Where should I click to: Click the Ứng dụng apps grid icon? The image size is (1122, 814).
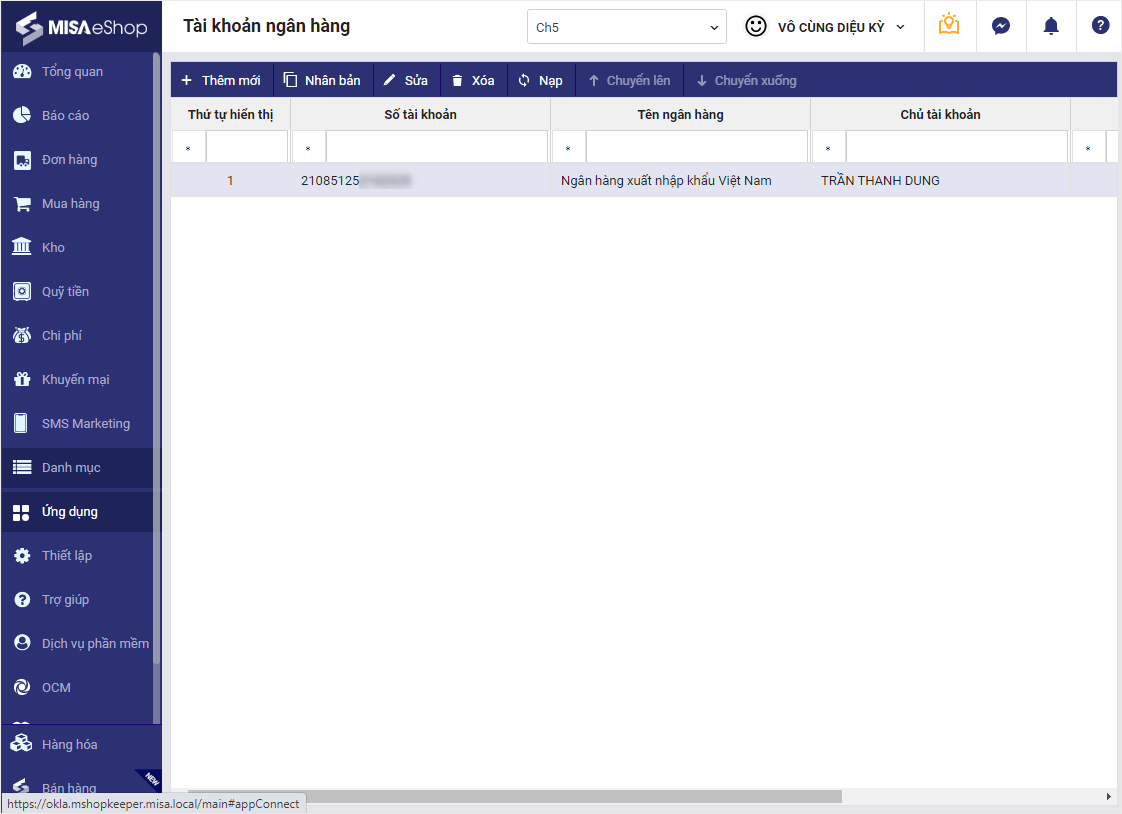click(x=21, y=512)
